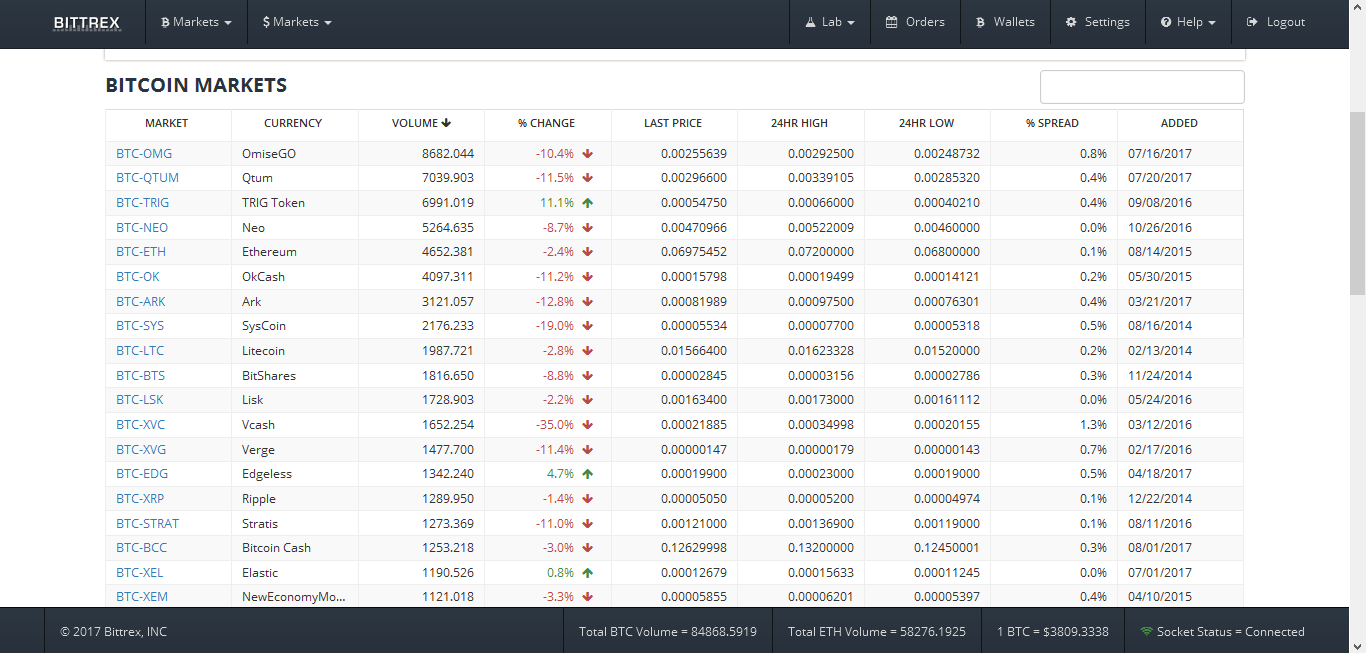Open the BTC-NEO market link

pos(142,227)
